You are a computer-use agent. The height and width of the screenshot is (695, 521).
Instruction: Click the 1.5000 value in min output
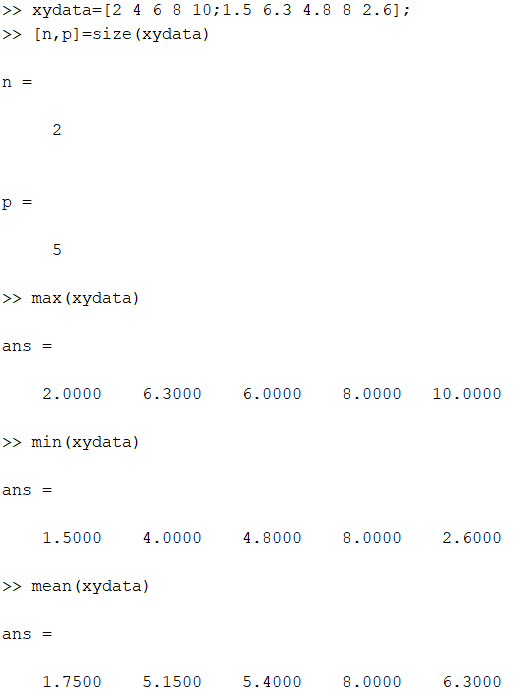click(x=72, y=538)
